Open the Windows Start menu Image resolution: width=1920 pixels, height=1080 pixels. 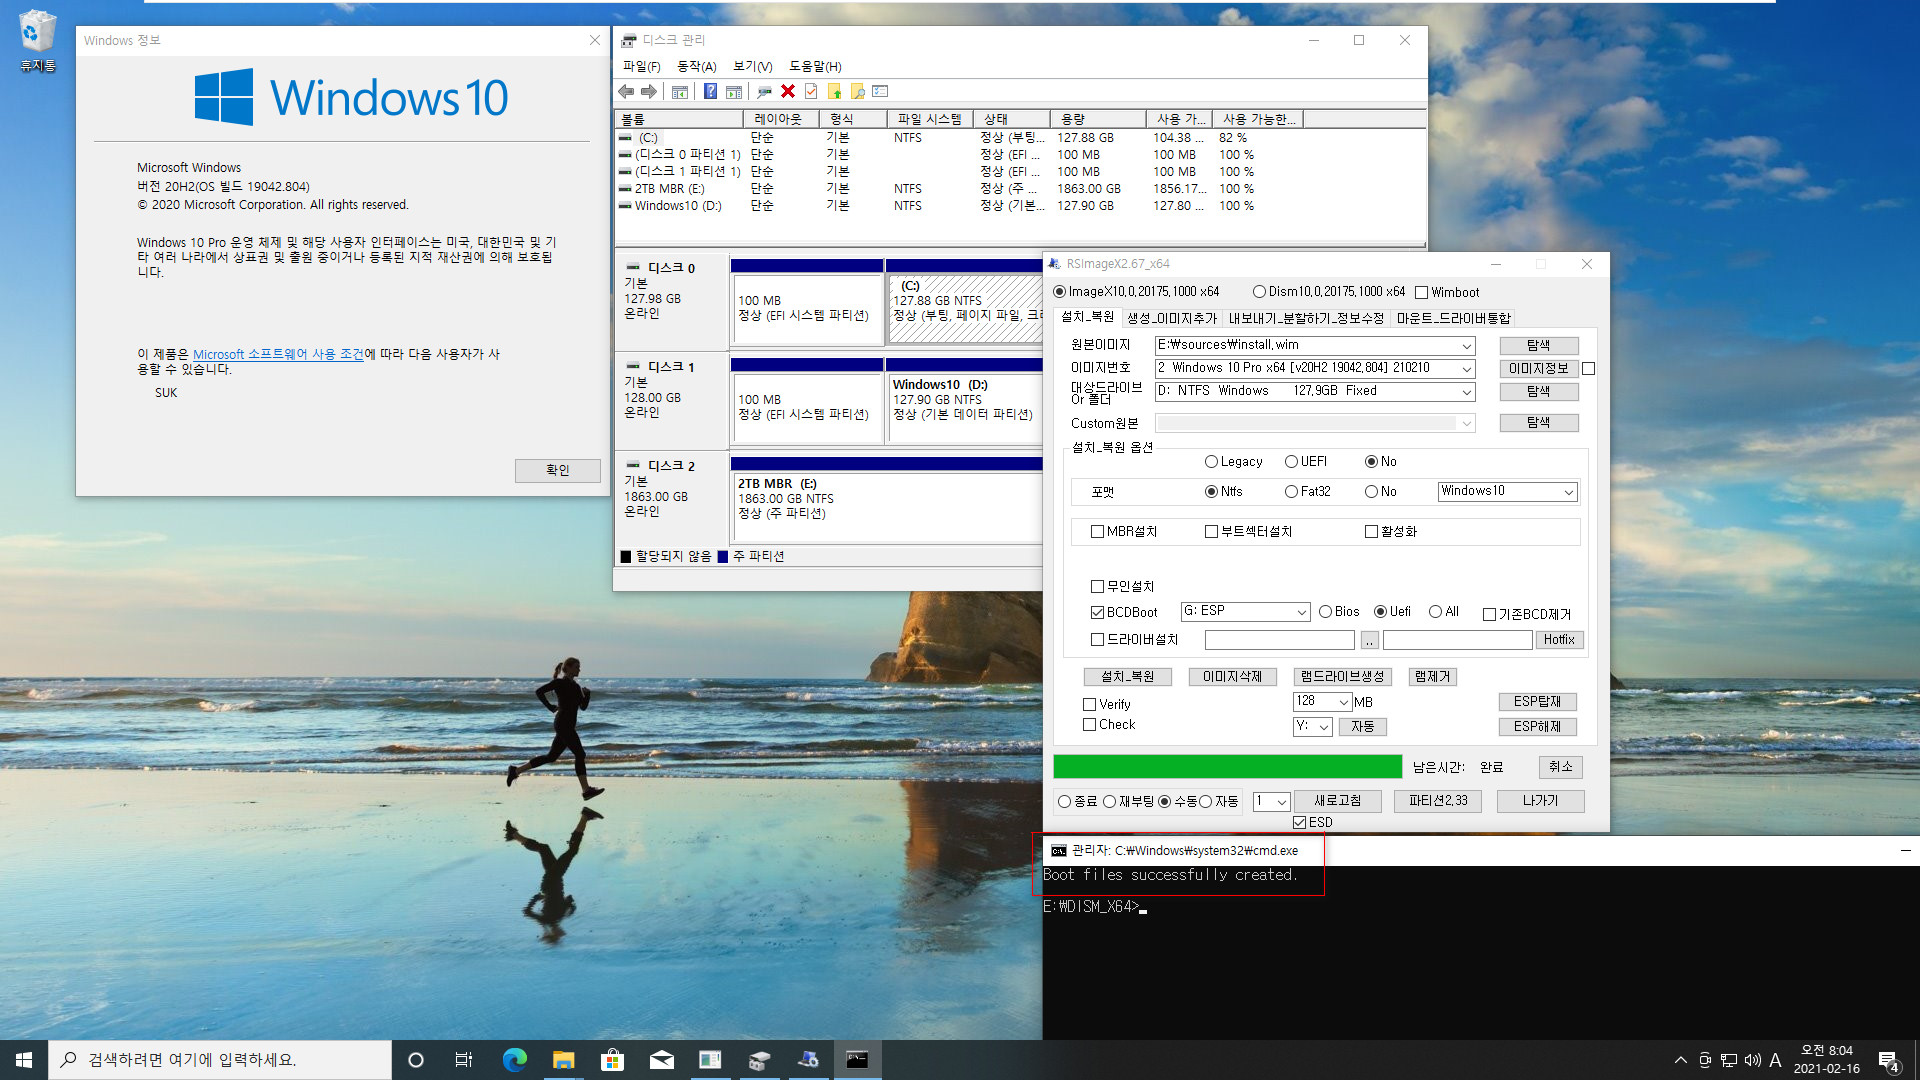point(24,1060)
